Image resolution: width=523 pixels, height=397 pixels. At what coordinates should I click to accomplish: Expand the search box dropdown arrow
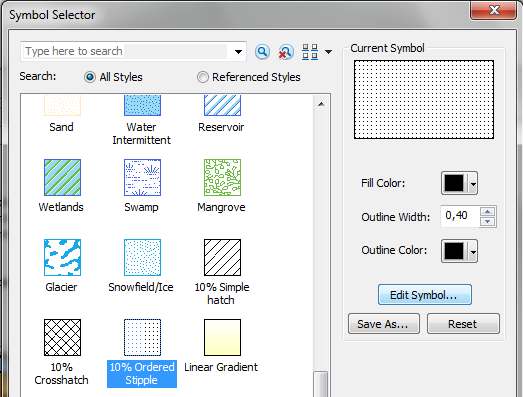tap(238, 52)
